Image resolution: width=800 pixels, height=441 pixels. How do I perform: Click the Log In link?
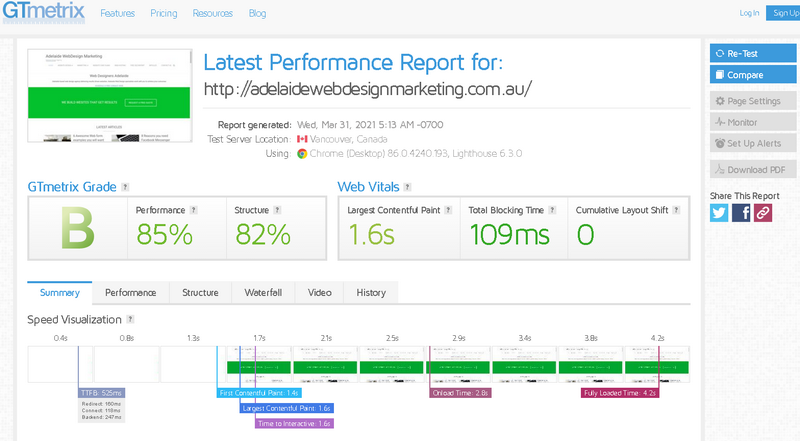[749, 13]
